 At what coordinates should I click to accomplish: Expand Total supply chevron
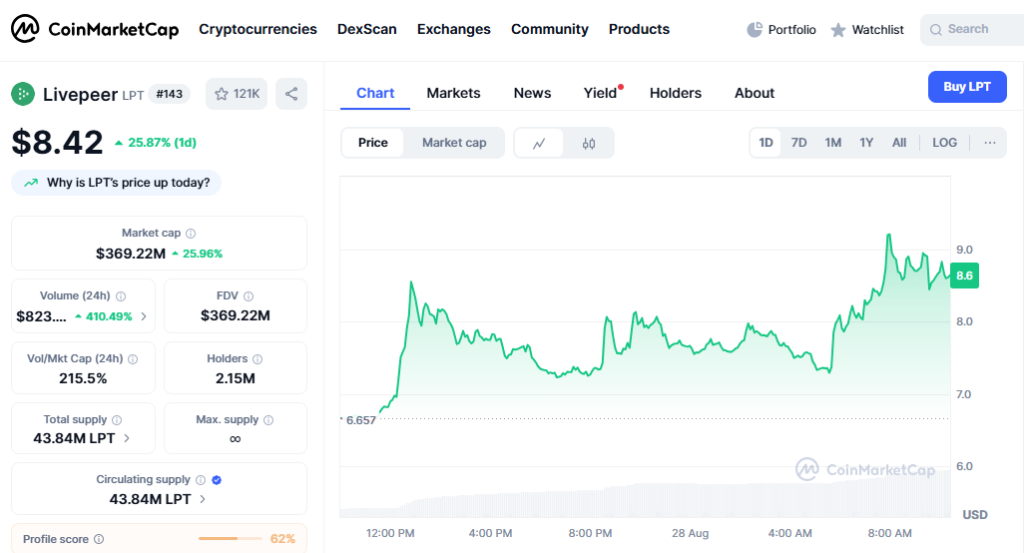click(127, 439)
